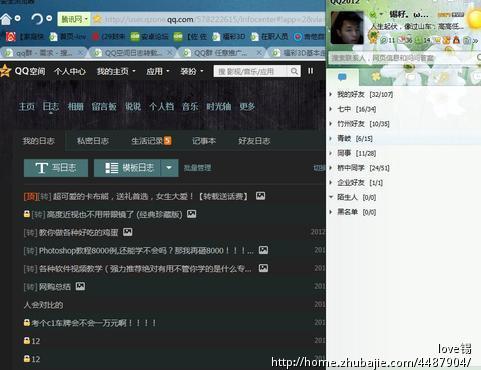Click the QQ icon showing count 14

coord(423,41)
